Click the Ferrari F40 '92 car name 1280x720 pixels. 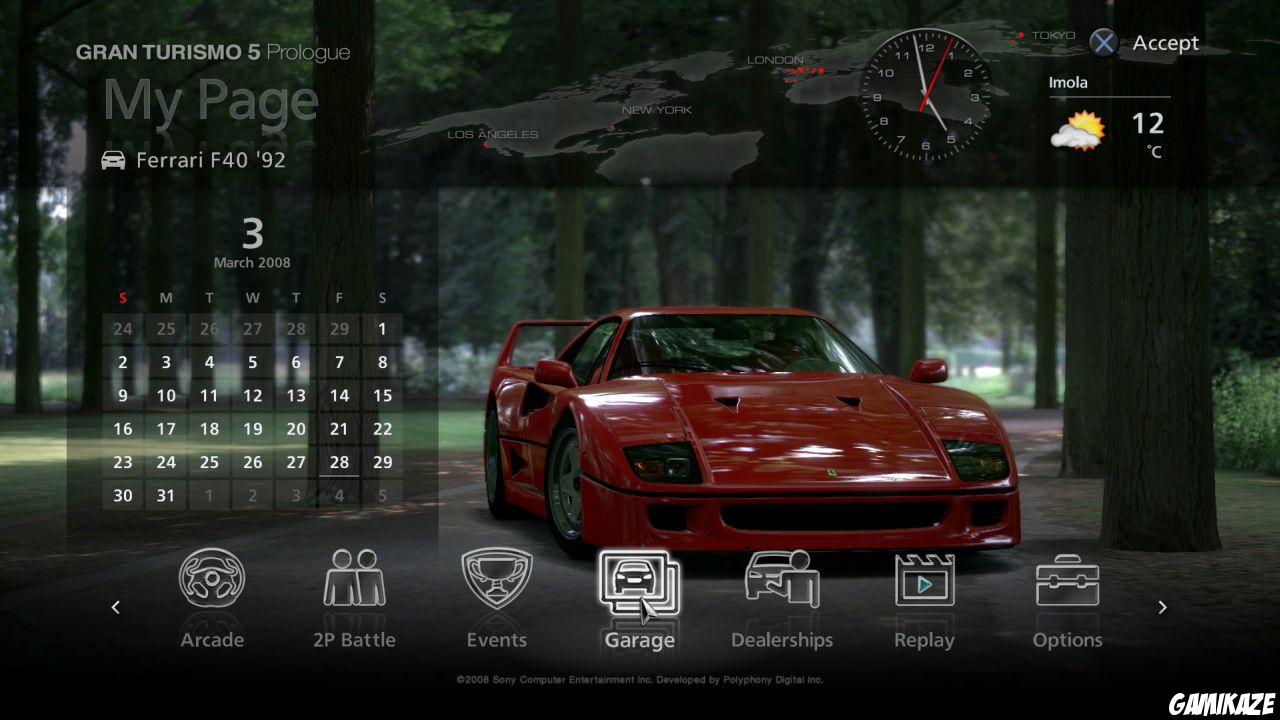coord(210,160)
